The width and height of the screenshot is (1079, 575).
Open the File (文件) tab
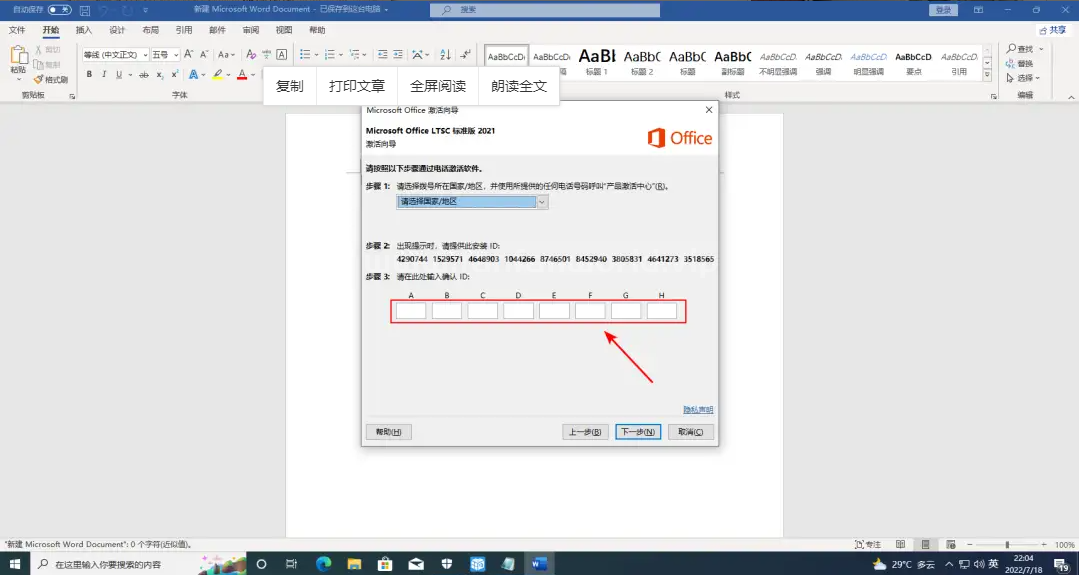pos(17,30)
